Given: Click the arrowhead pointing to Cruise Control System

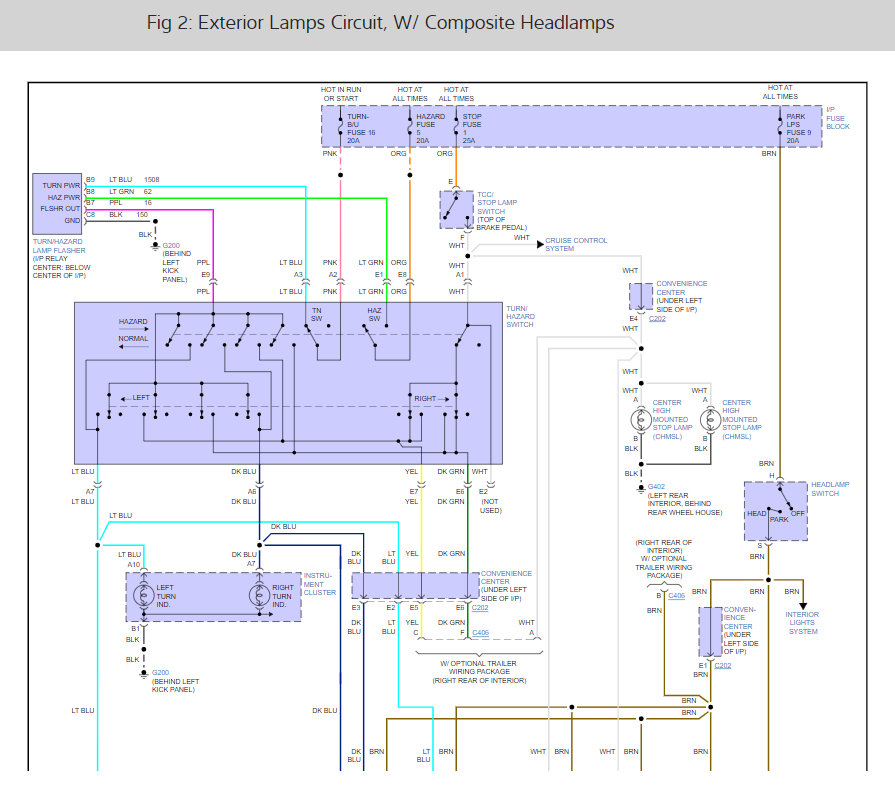Looking at the screenshot, I should point(540,244).
